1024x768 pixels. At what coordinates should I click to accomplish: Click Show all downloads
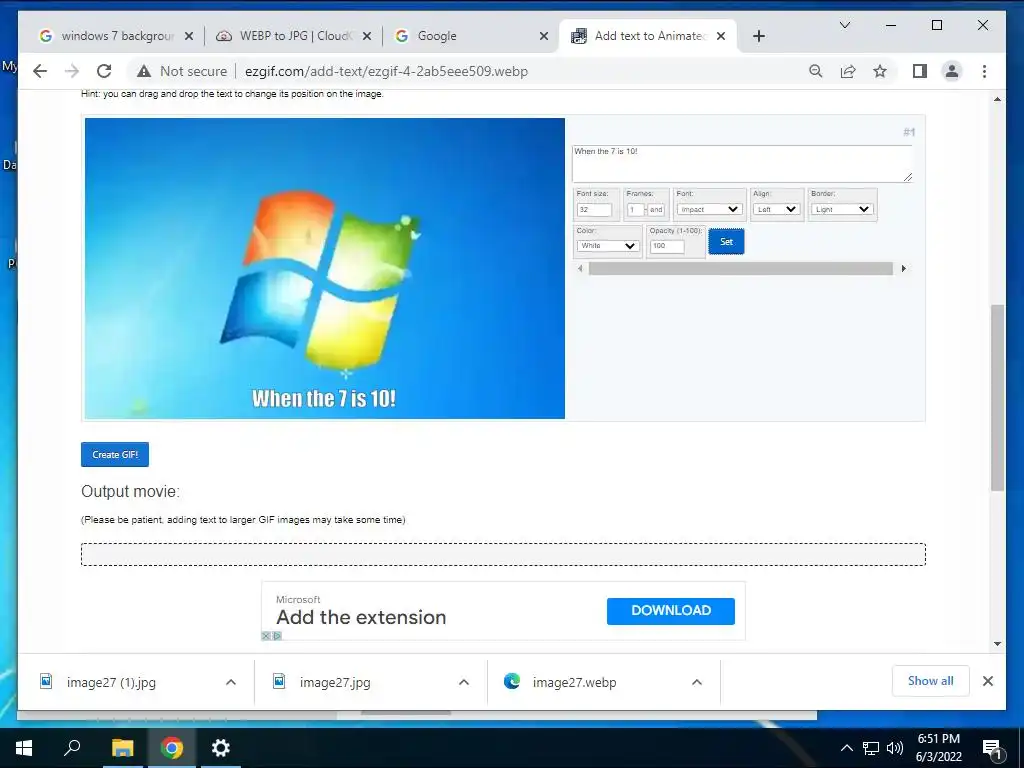coord(931,681)
